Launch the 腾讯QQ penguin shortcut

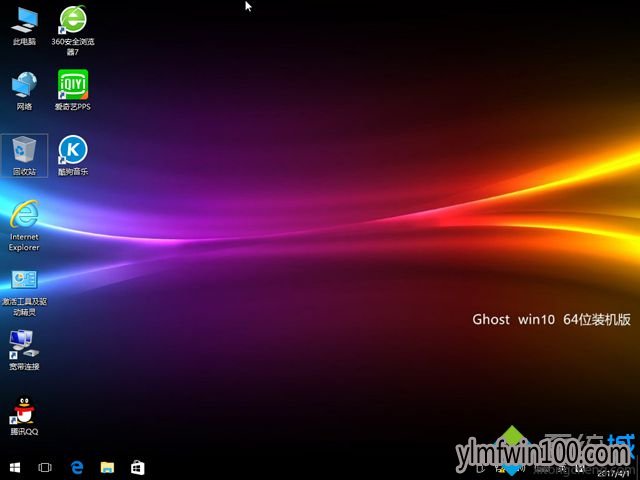(24, 416)
